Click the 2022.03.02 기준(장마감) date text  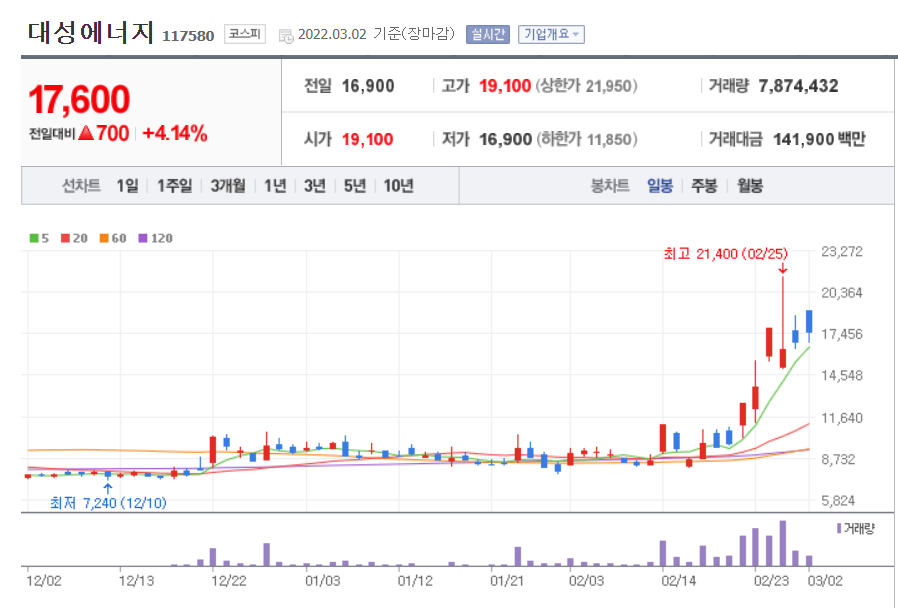376,34
